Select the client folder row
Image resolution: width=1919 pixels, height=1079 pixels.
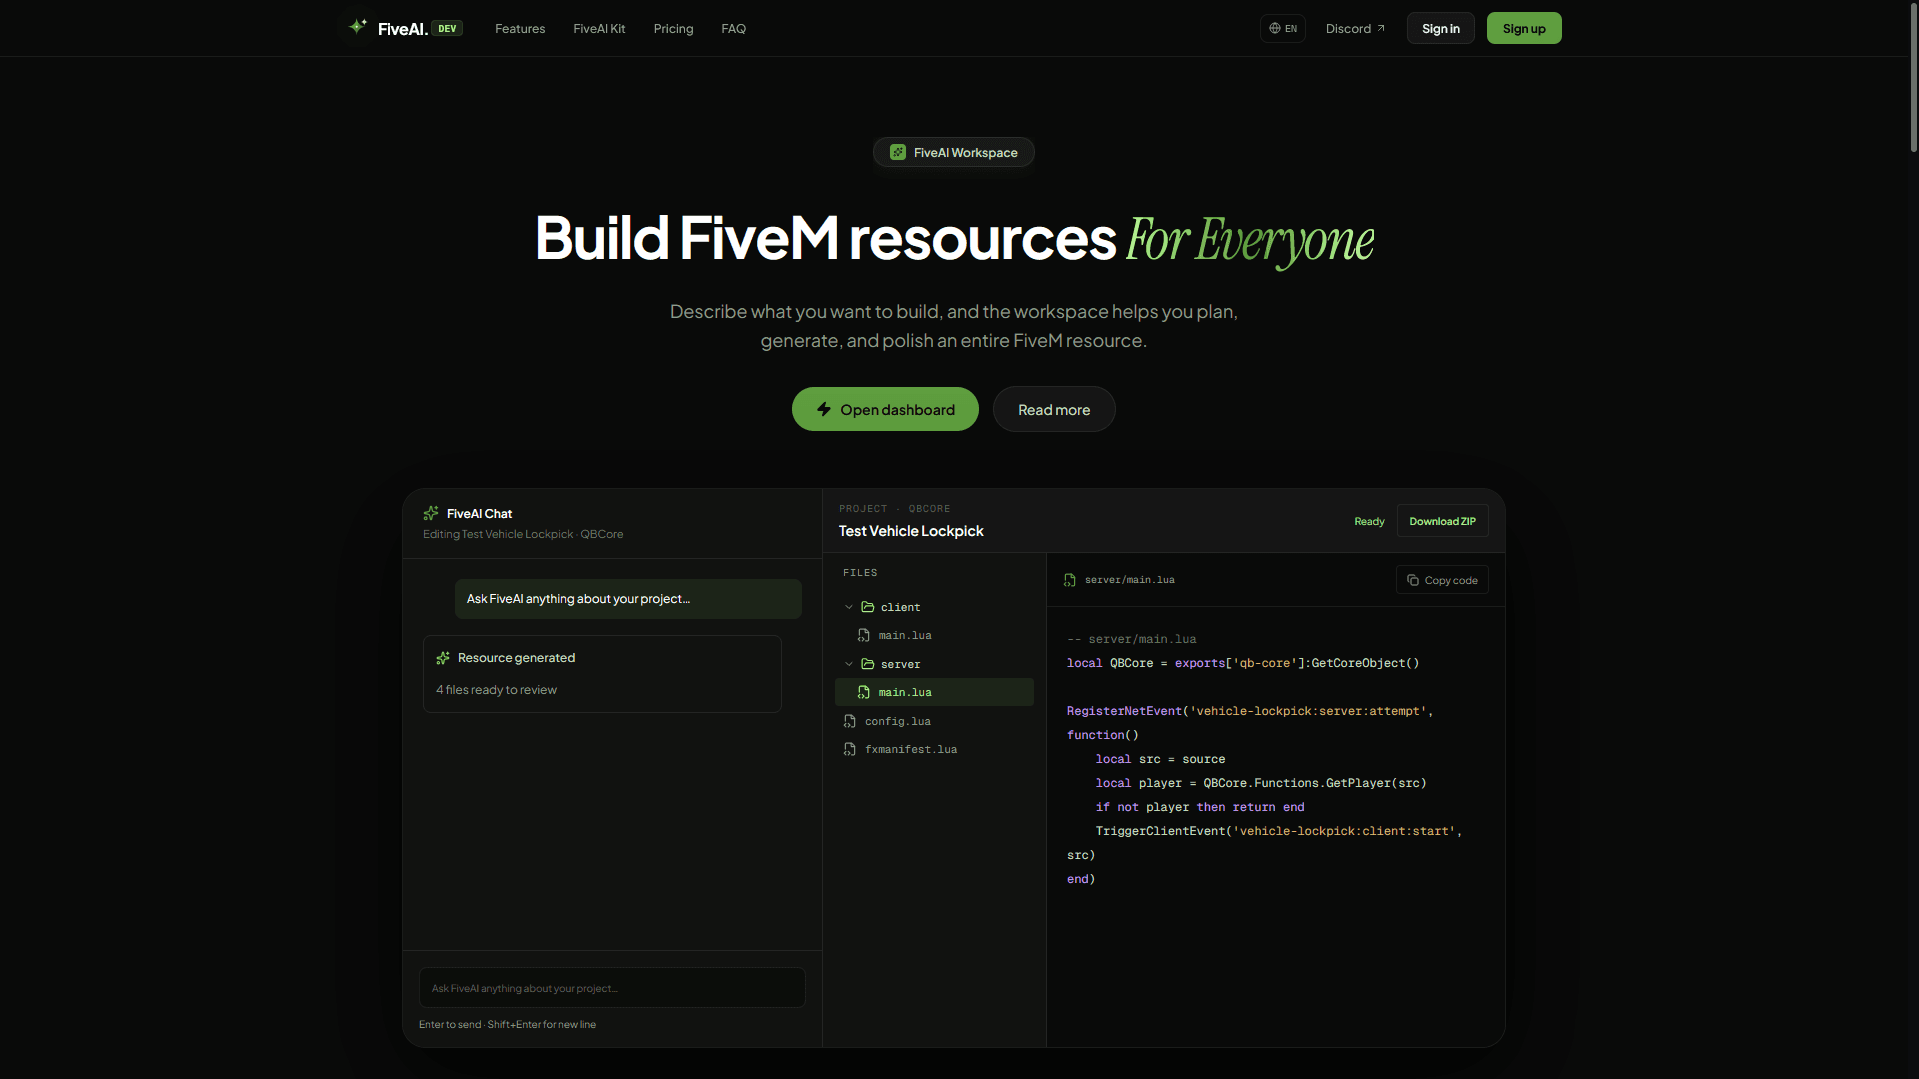pos(934,607)
